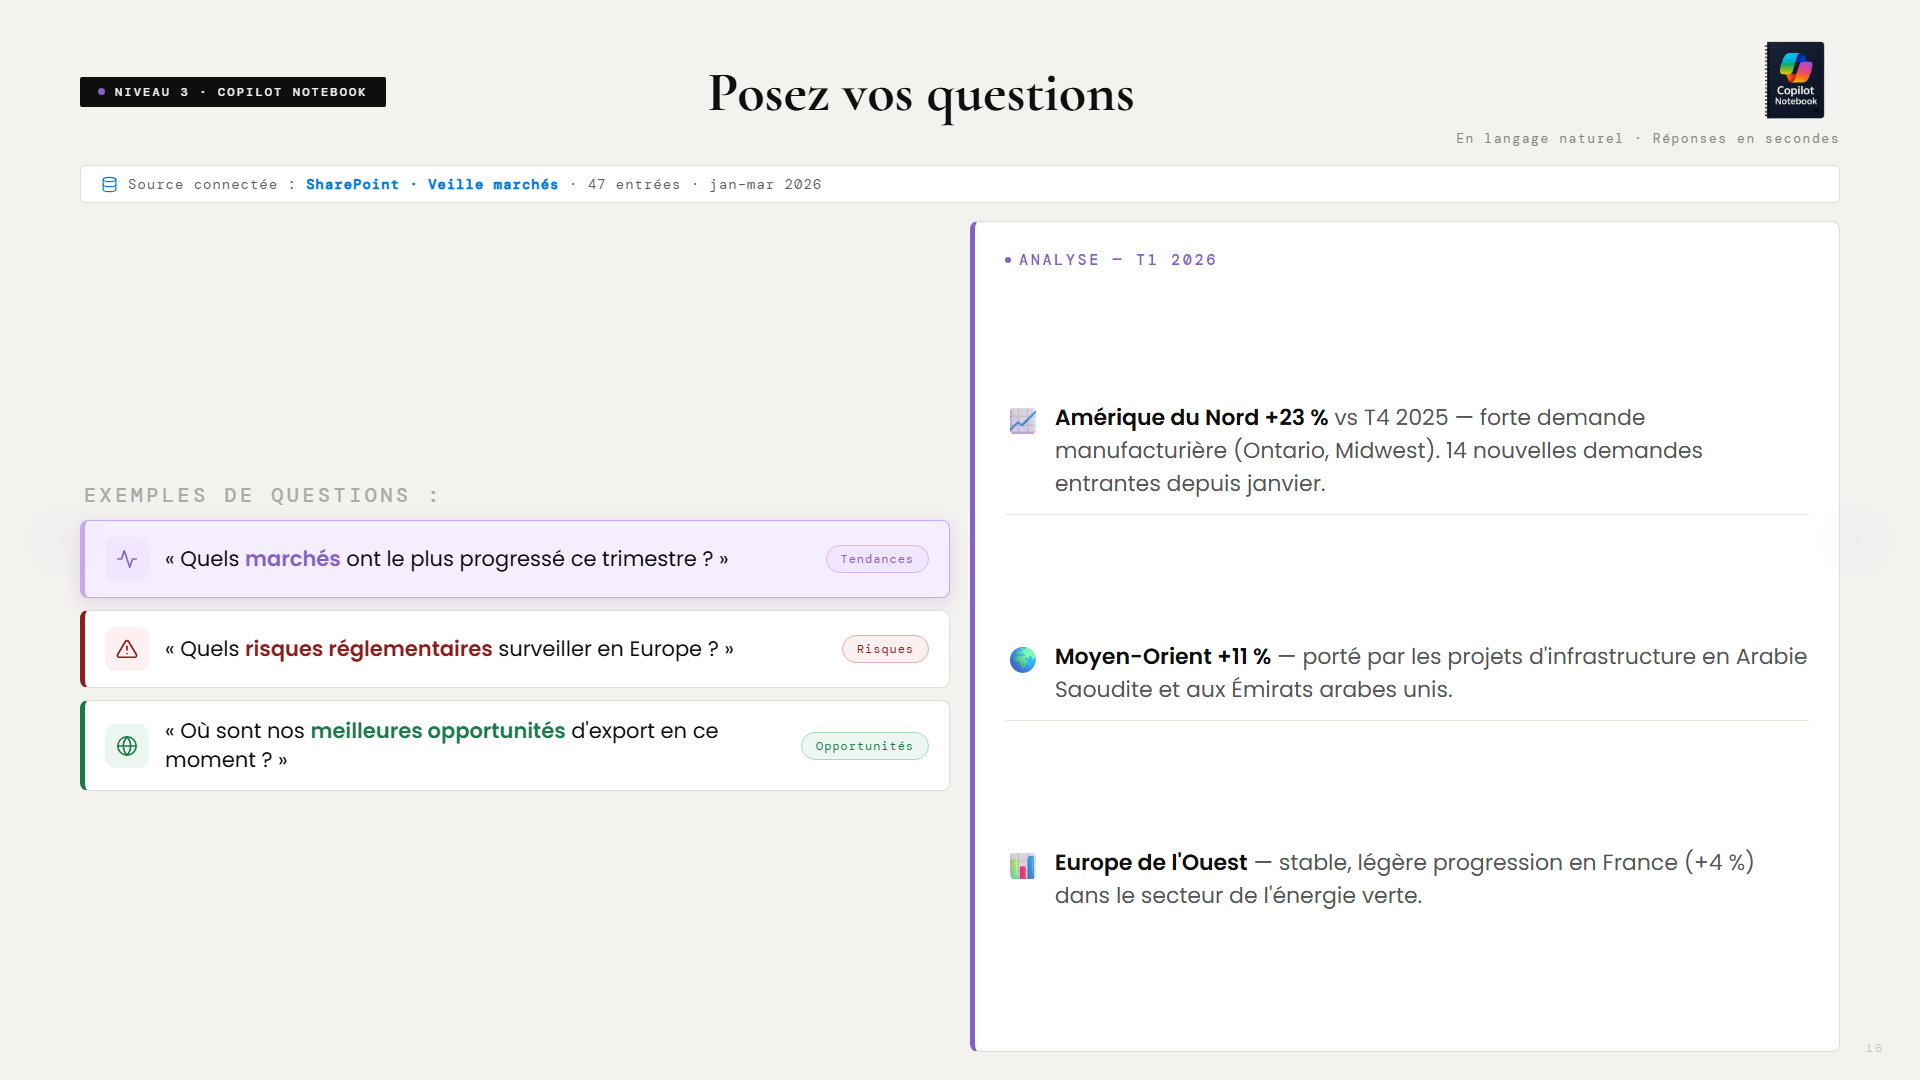Toggle the Risques badge

885,649
